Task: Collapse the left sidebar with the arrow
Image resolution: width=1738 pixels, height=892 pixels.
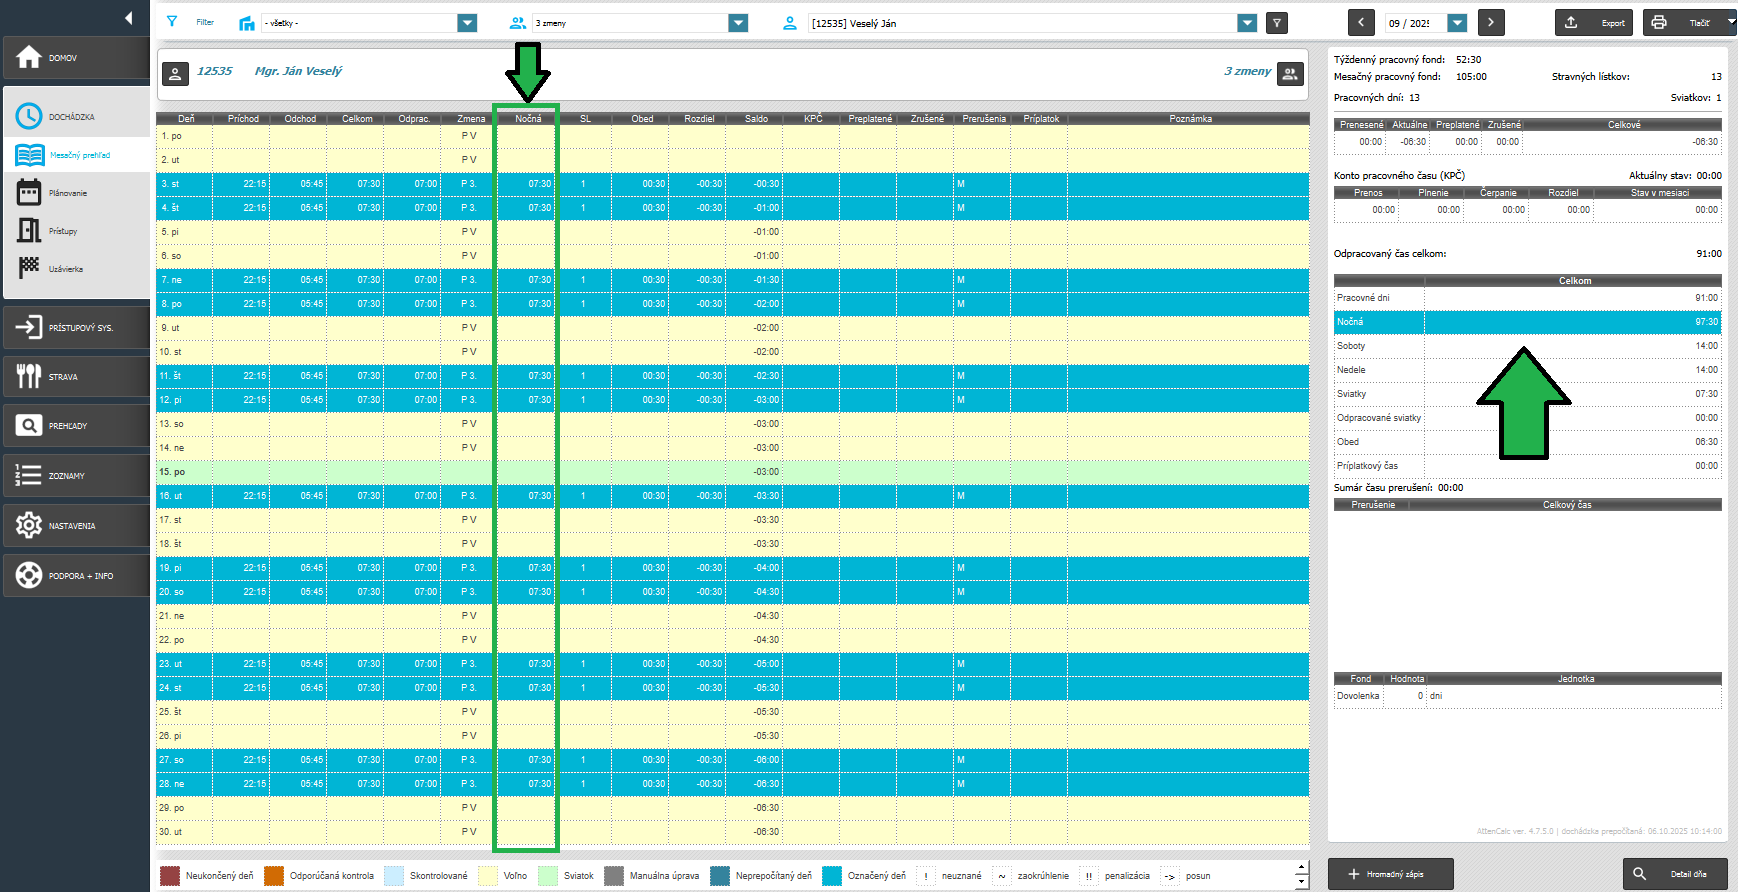Action: tap(128, 18)
